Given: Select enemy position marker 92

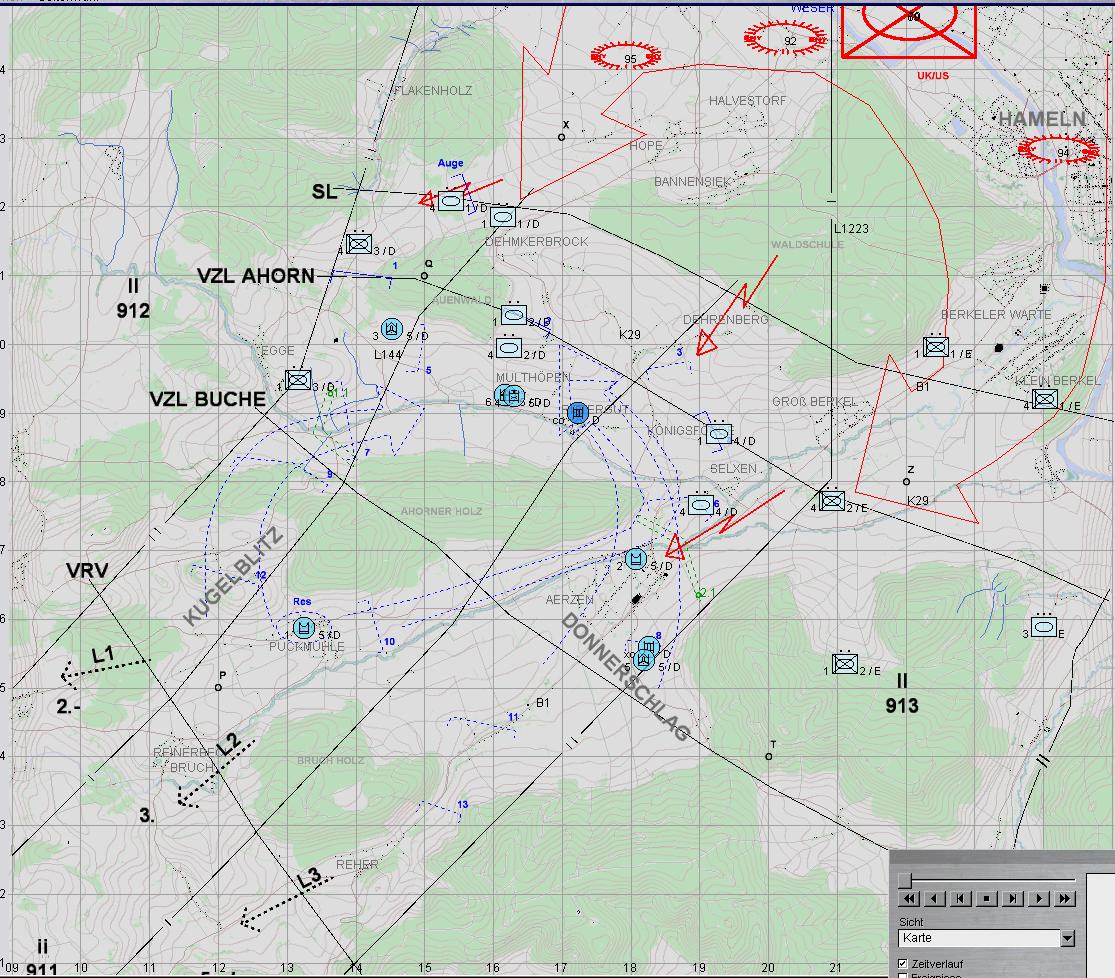Looking at the screenshot, I should 785,38.
